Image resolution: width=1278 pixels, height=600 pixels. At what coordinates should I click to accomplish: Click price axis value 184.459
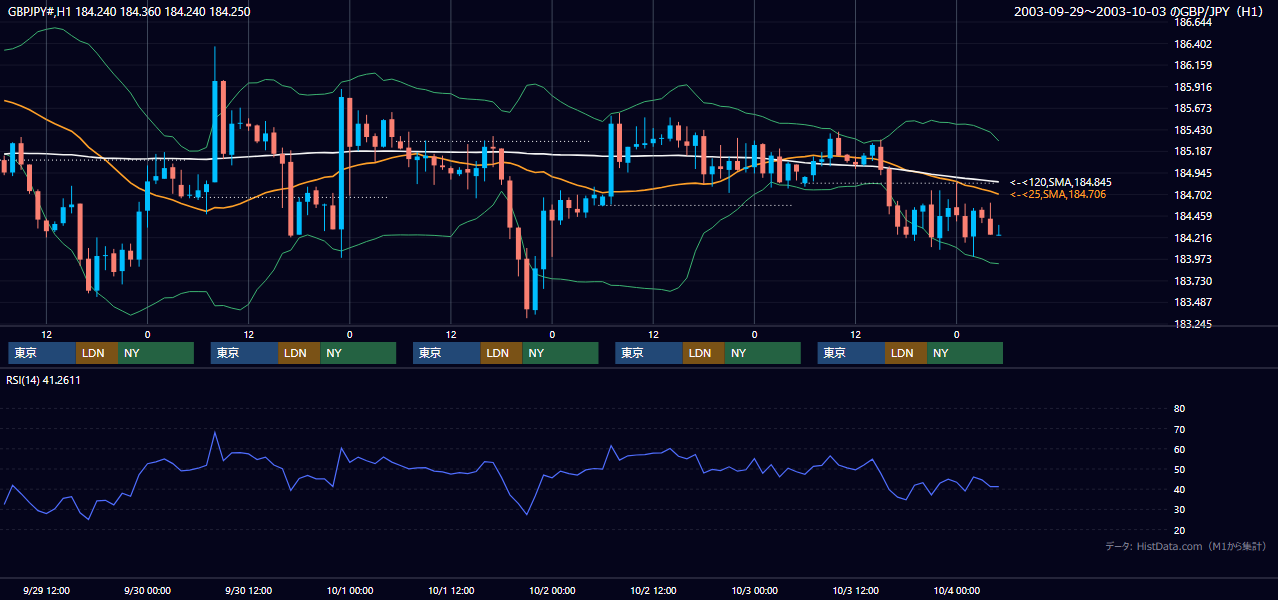pyautogui.click(x=1193, y=216)
